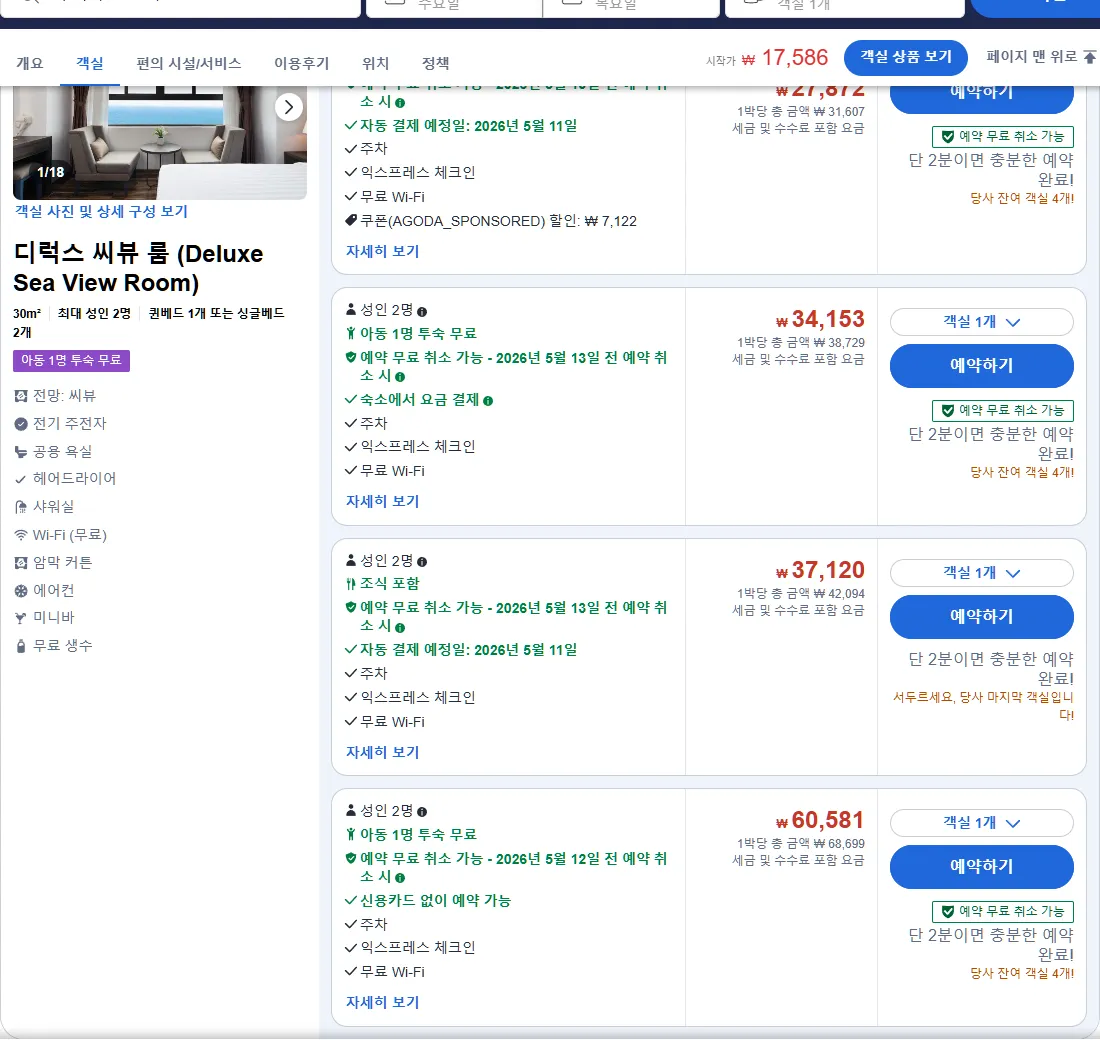Open 객실 1개 dropdown for ₩34,153 offer

[981, 322]
